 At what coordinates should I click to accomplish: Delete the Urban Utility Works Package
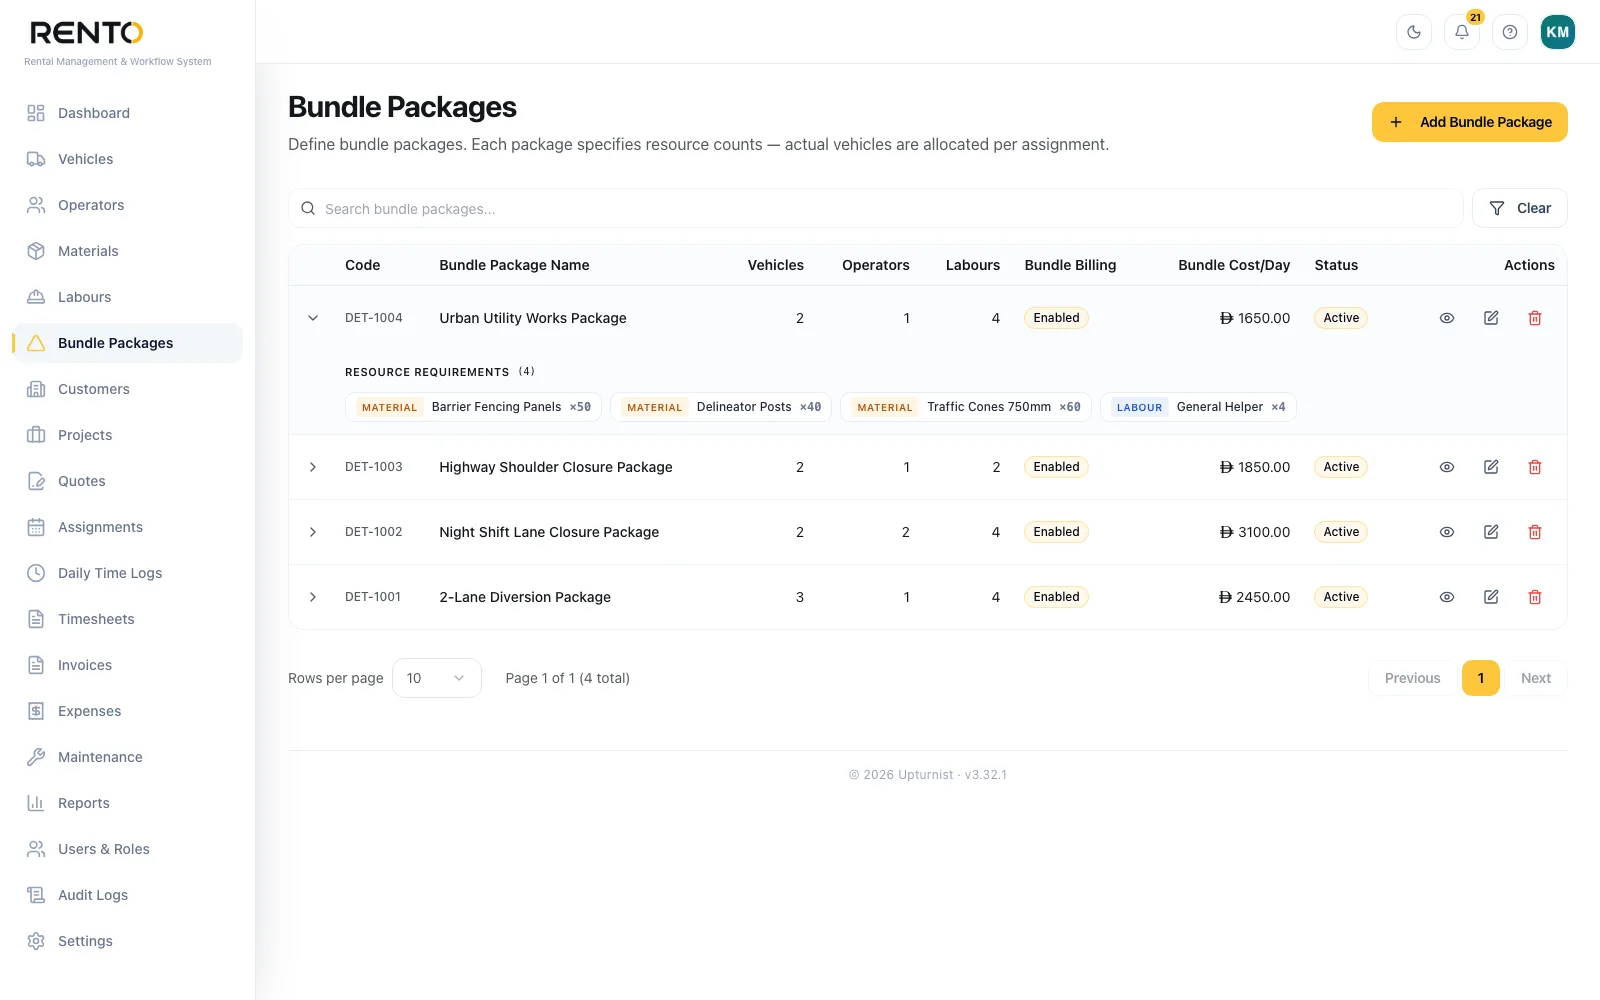point(1535,318)
